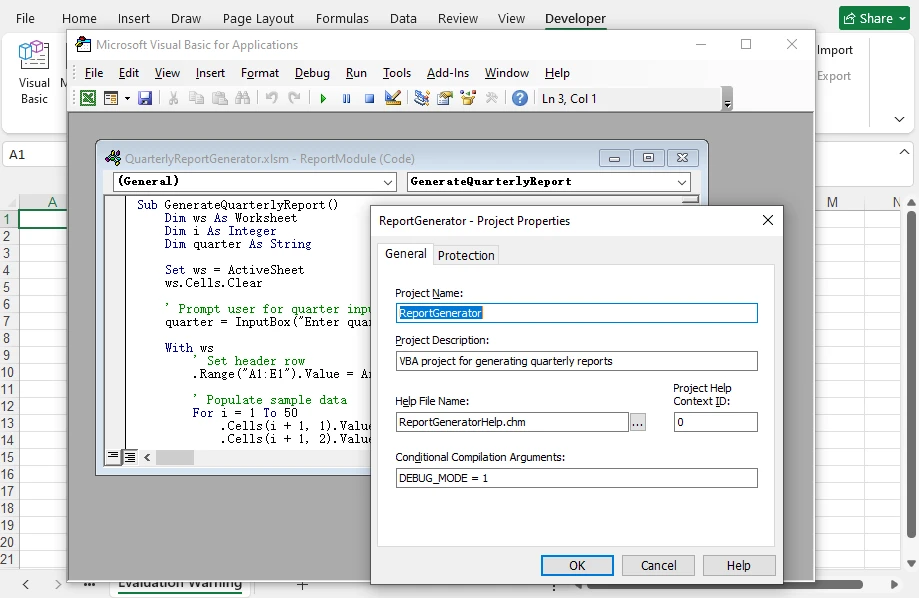The width and height of the screenshot is (919, 598).
Task: Run the GenerateQuarterlyReport macro with Run button
Action: click(x=323, y=97)
